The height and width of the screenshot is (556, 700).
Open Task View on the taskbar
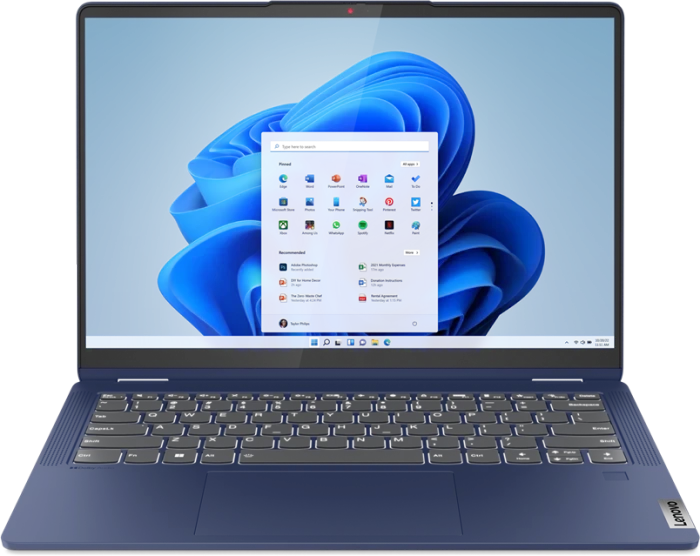[x=338, y=342]
